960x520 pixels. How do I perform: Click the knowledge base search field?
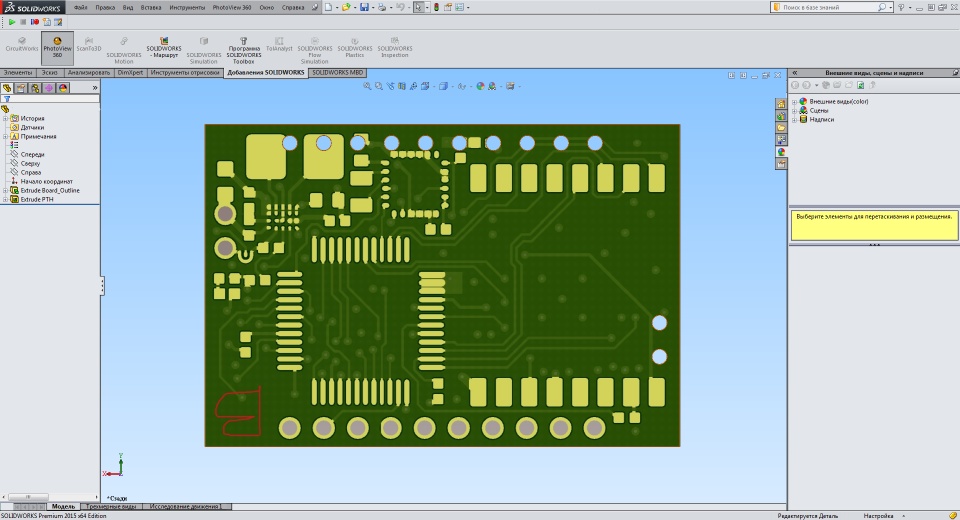click(x=829, y=7)
